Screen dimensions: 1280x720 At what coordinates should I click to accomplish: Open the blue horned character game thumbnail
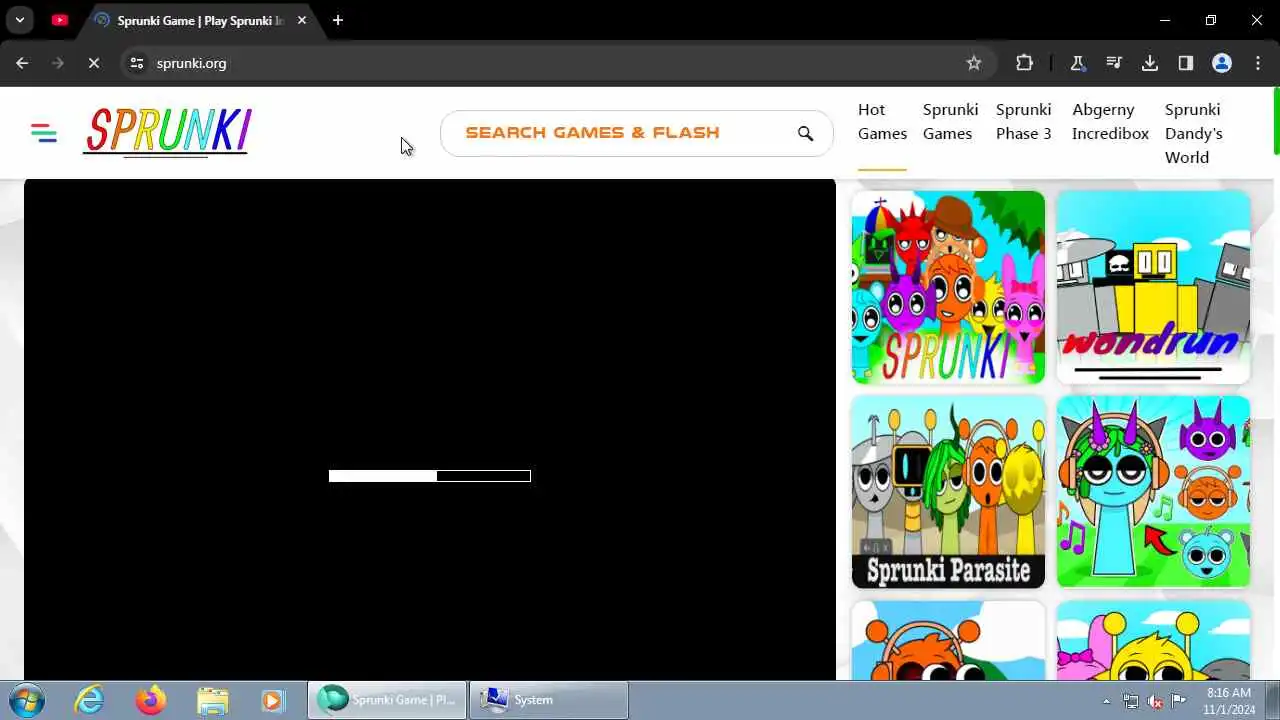pyautogui.click(x=1153, y=492)
